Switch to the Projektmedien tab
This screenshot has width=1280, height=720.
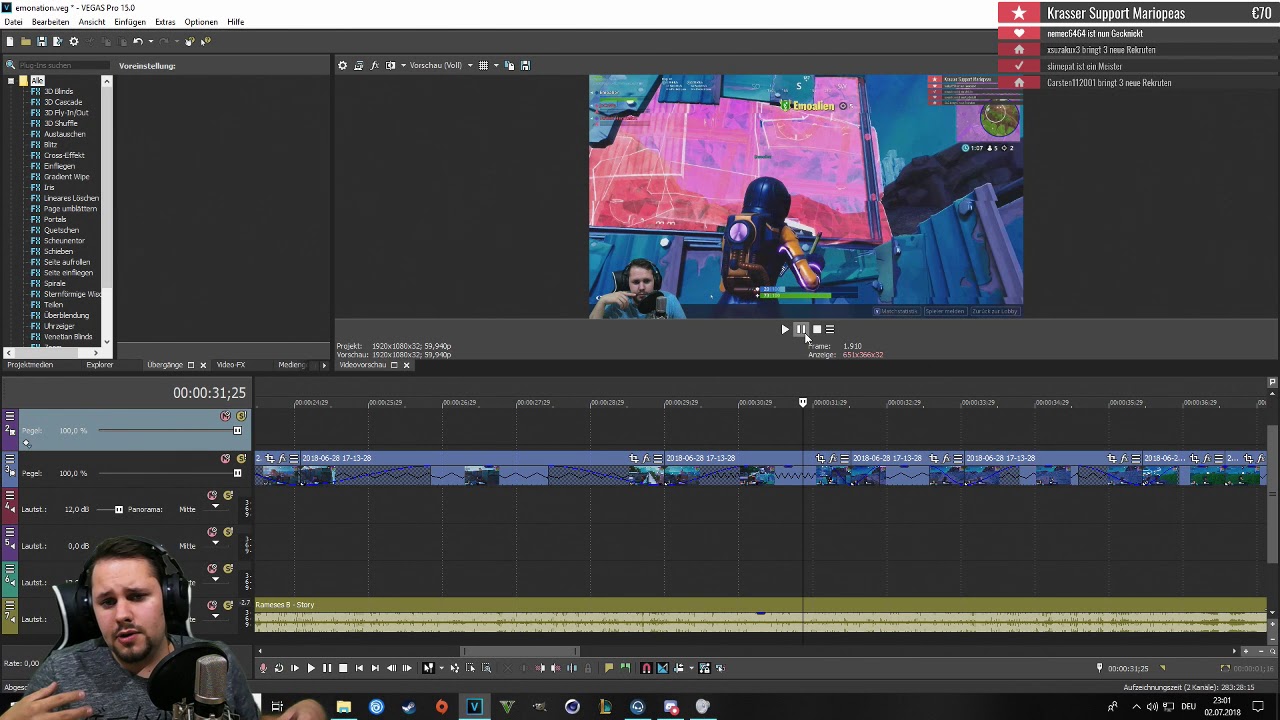pyautogui.click(x=30, y=365)
